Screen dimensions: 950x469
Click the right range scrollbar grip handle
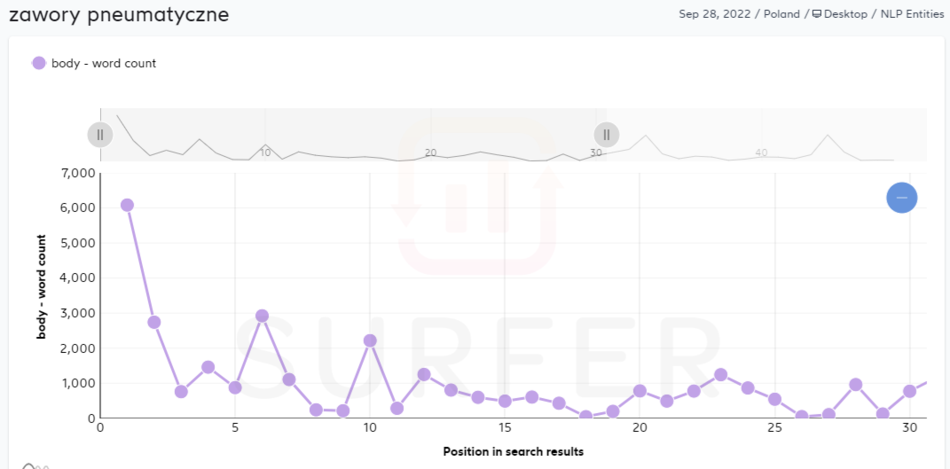point(606,135)
